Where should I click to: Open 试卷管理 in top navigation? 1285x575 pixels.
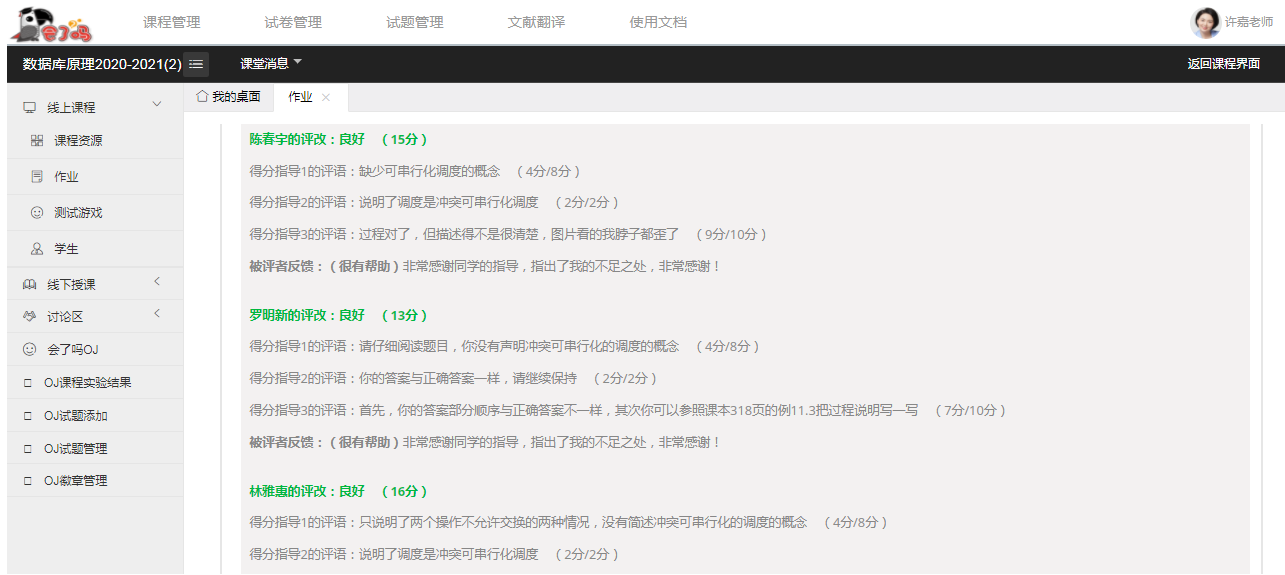coord(293,22)
